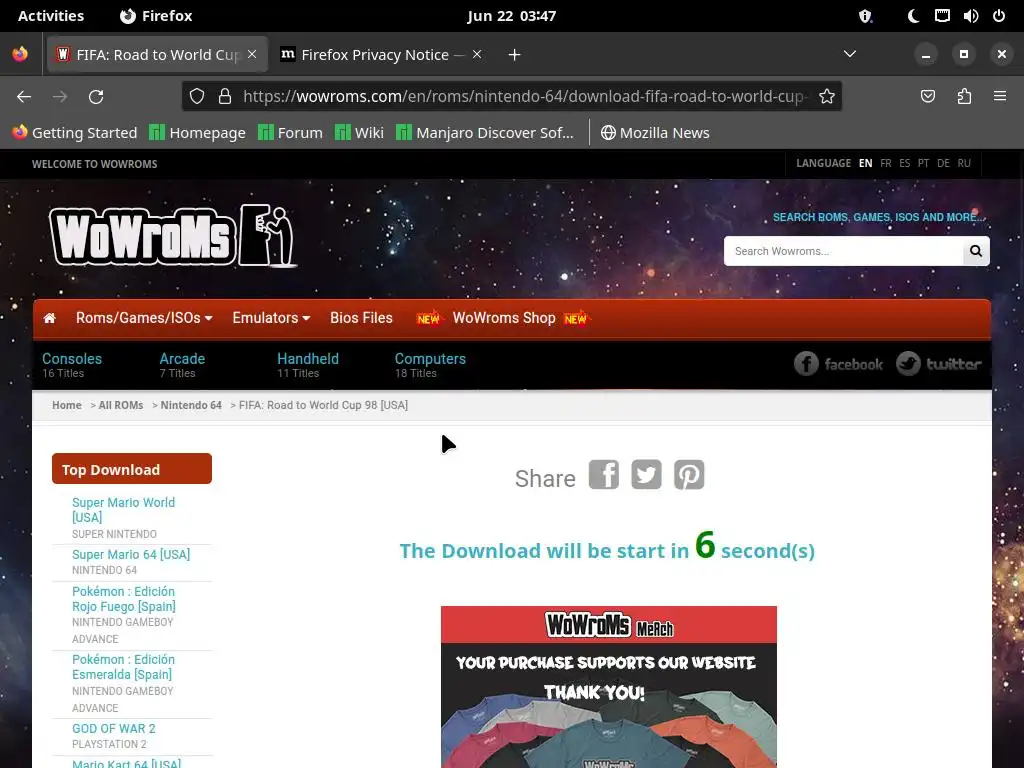Open the system volume indicator
The image size is (1024, 768).
pos(970,16)
